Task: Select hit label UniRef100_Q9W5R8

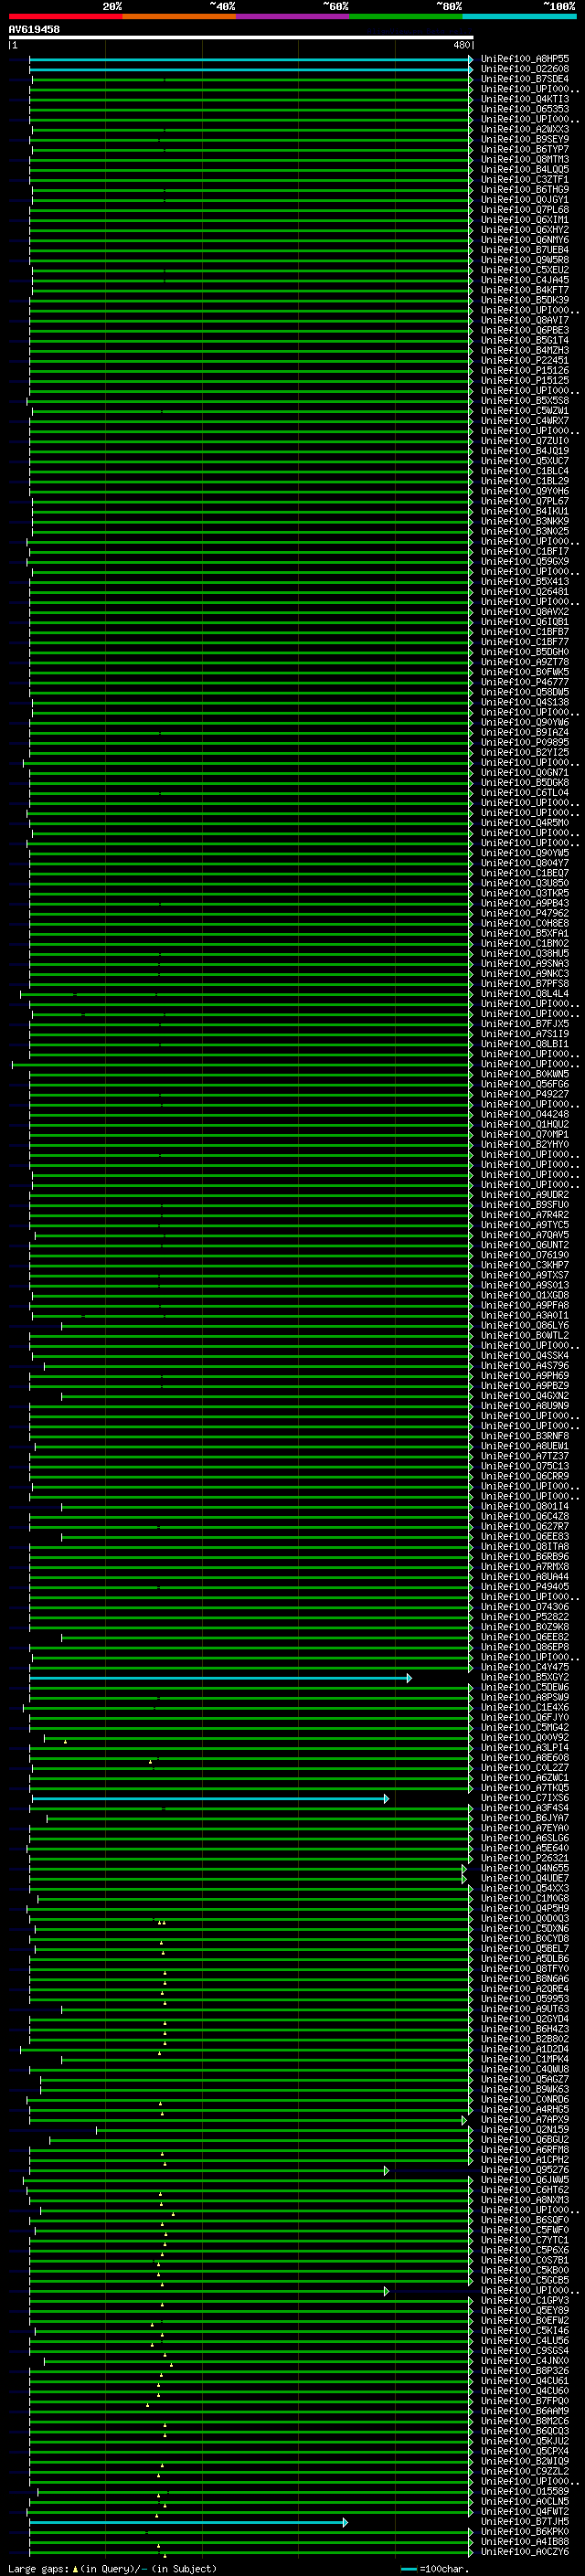Action: pos(525,260)
